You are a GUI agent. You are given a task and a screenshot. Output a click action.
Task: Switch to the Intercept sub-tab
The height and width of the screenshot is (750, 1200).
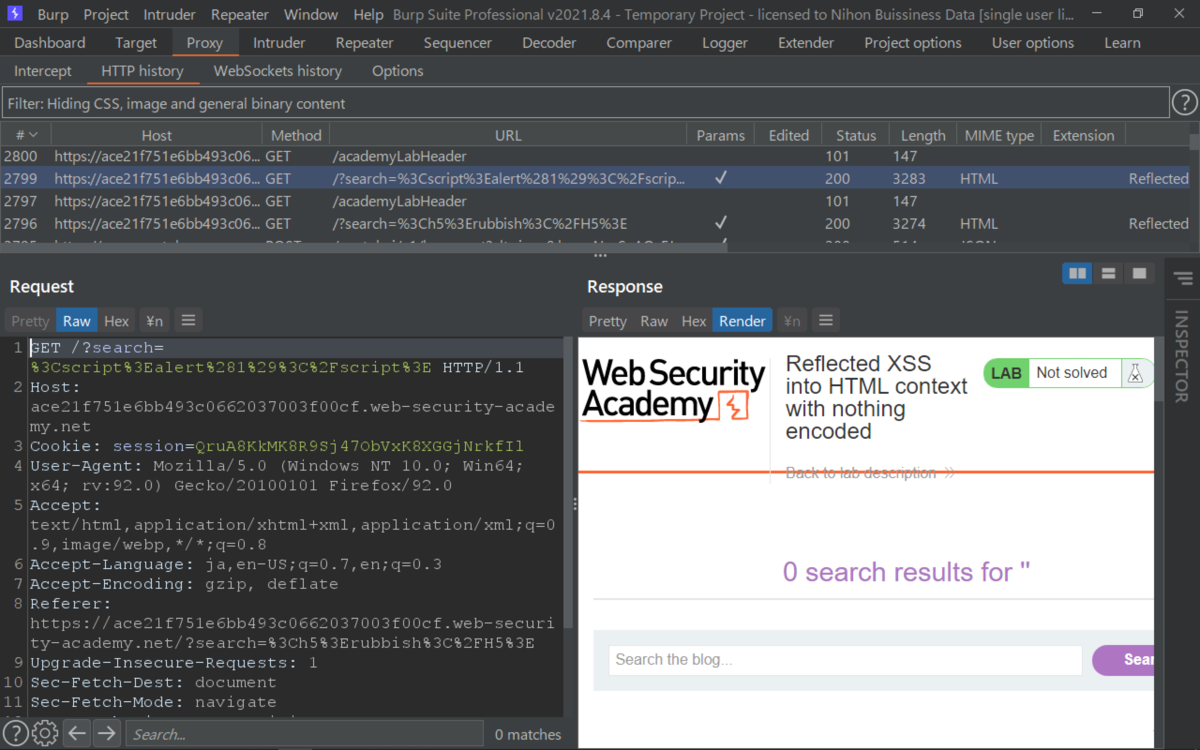coord(43,71)
